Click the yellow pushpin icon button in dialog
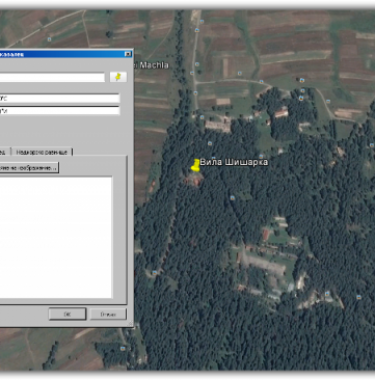 coord(118,77)
